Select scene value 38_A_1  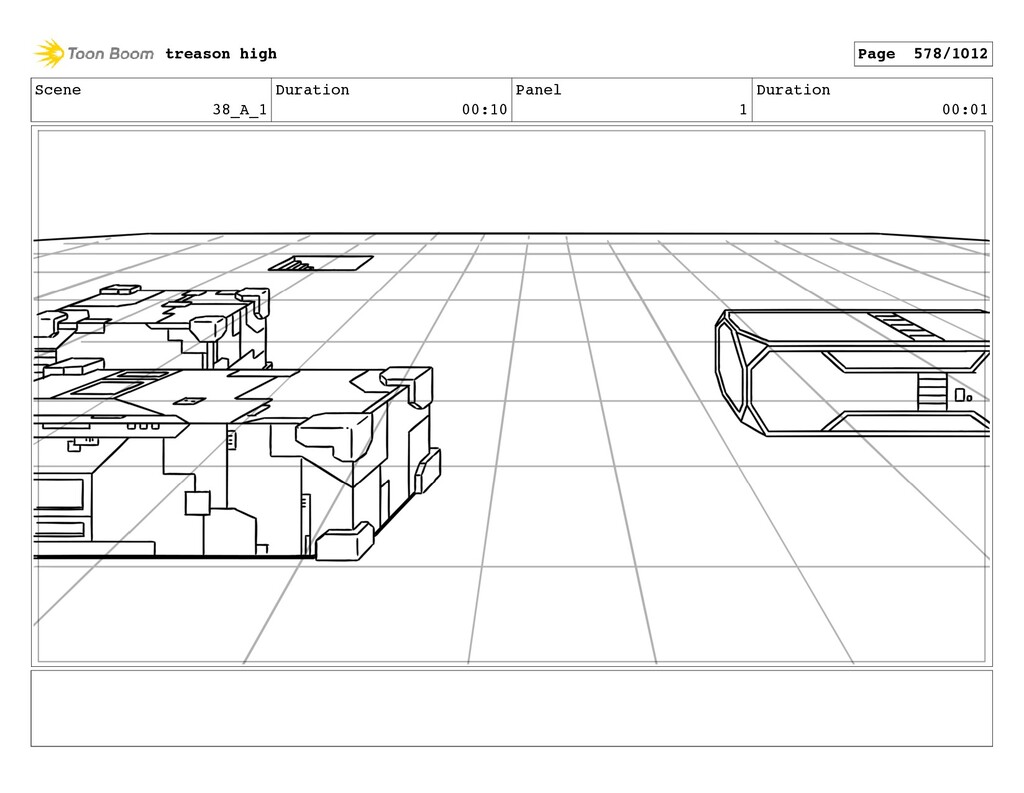240,110
